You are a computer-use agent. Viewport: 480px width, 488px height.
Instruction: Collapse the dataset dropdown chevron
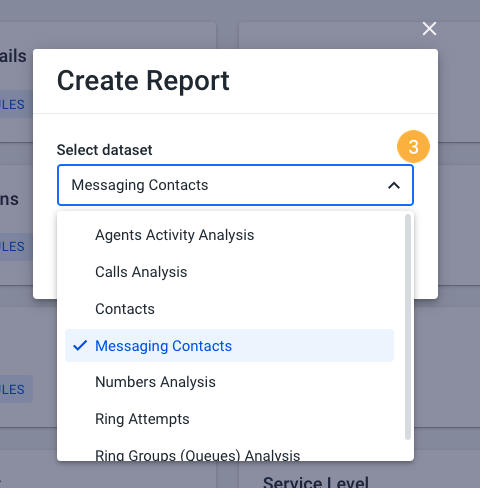click(394, 185)
